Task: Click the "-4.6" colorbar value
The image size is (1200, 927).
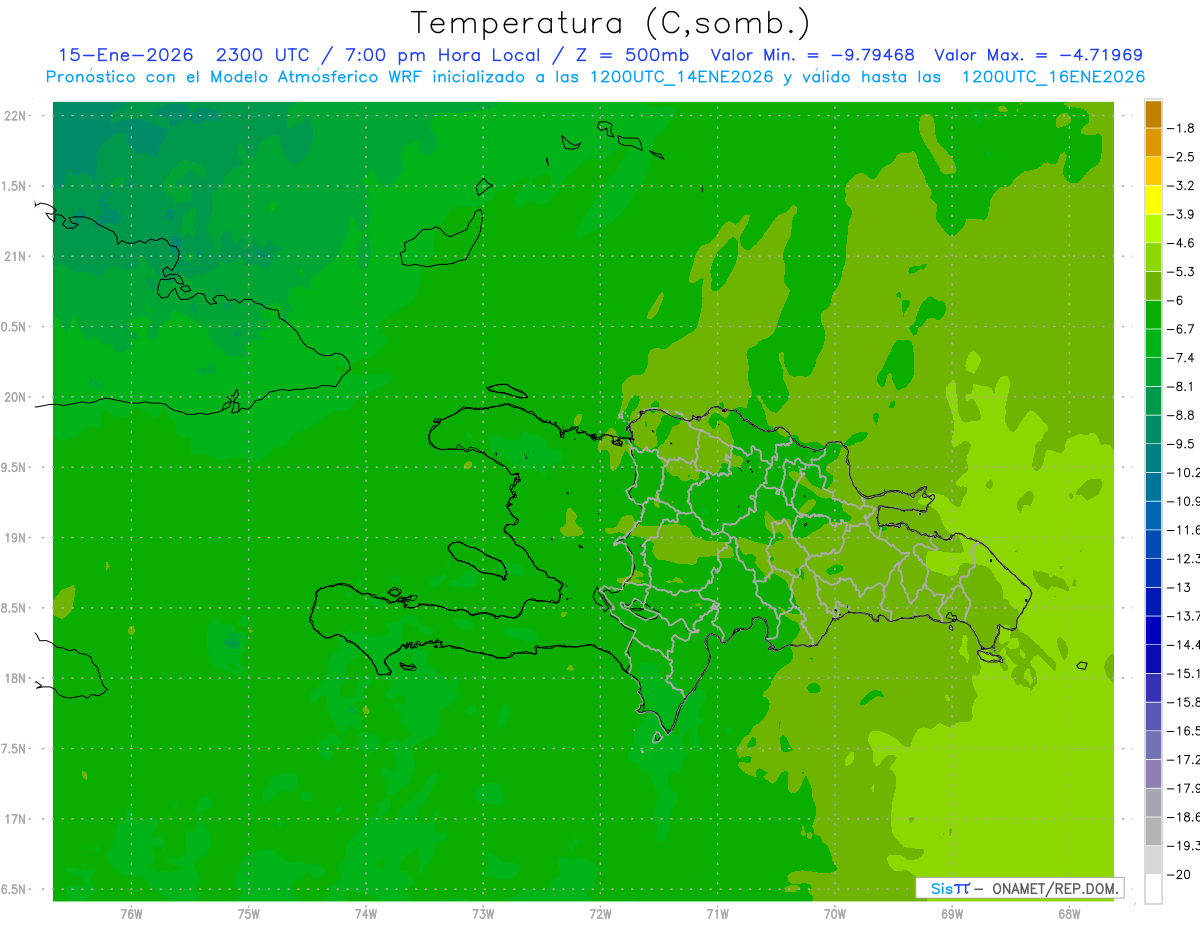Action: pyautogui.click(x=1182, y=243)
